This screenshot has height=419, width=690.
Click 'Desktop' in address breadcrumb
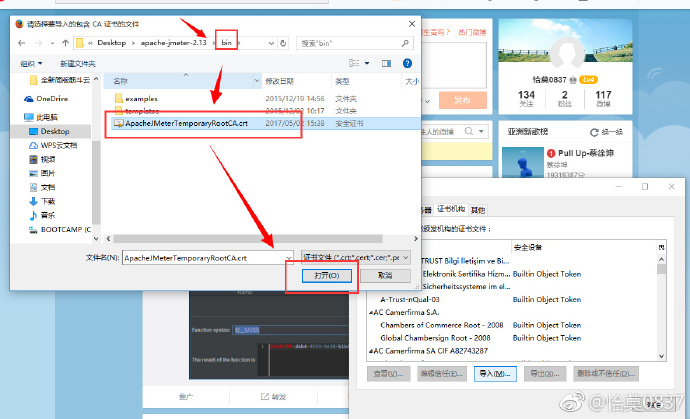tap(111, 43)
